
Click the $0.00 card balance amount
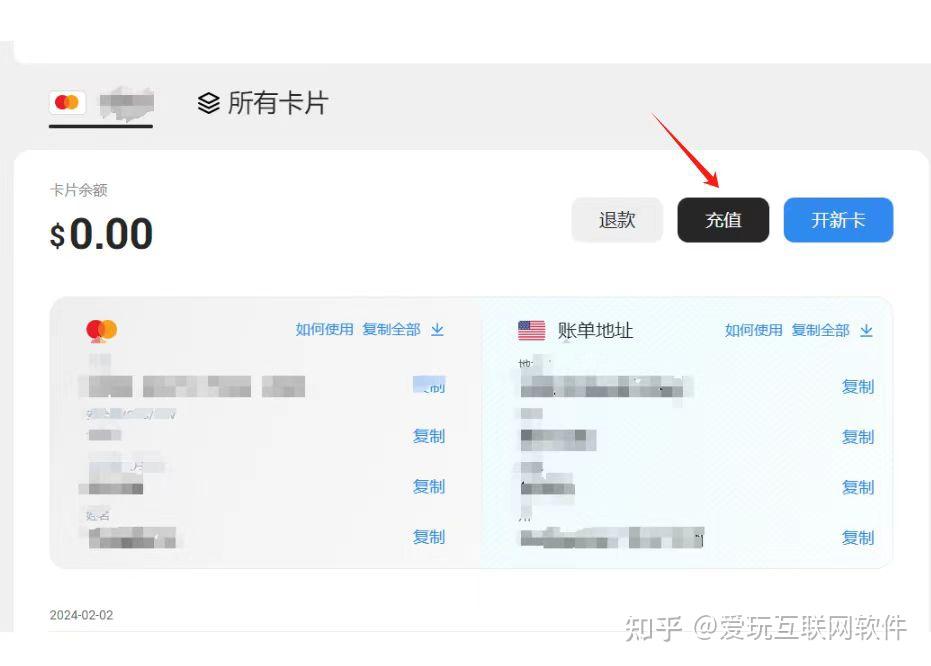[102, 233]
